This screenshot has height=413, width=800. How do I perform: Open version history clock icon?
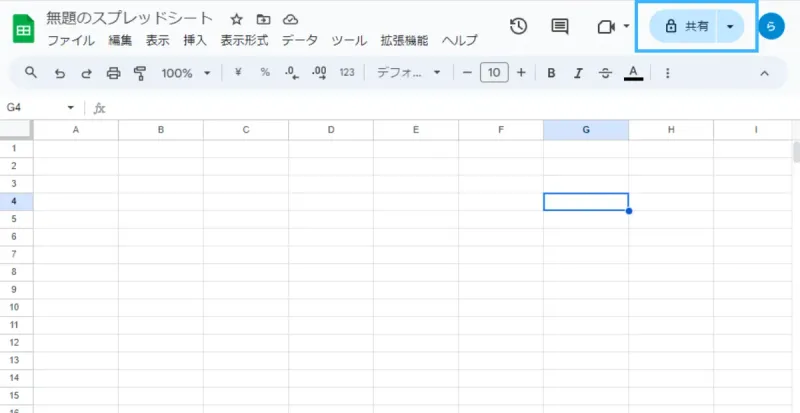(x=518, y=27)
